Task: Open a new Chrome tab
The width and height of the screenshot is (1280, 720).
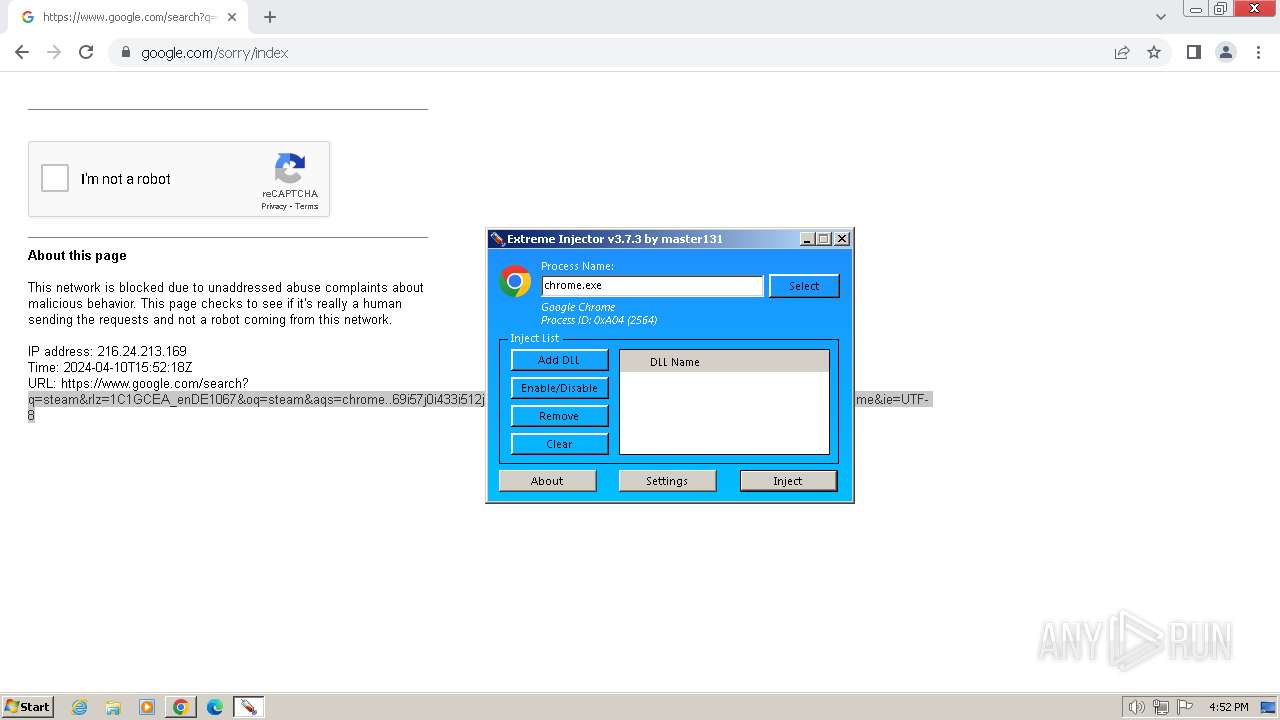Action: click(270, 17)
